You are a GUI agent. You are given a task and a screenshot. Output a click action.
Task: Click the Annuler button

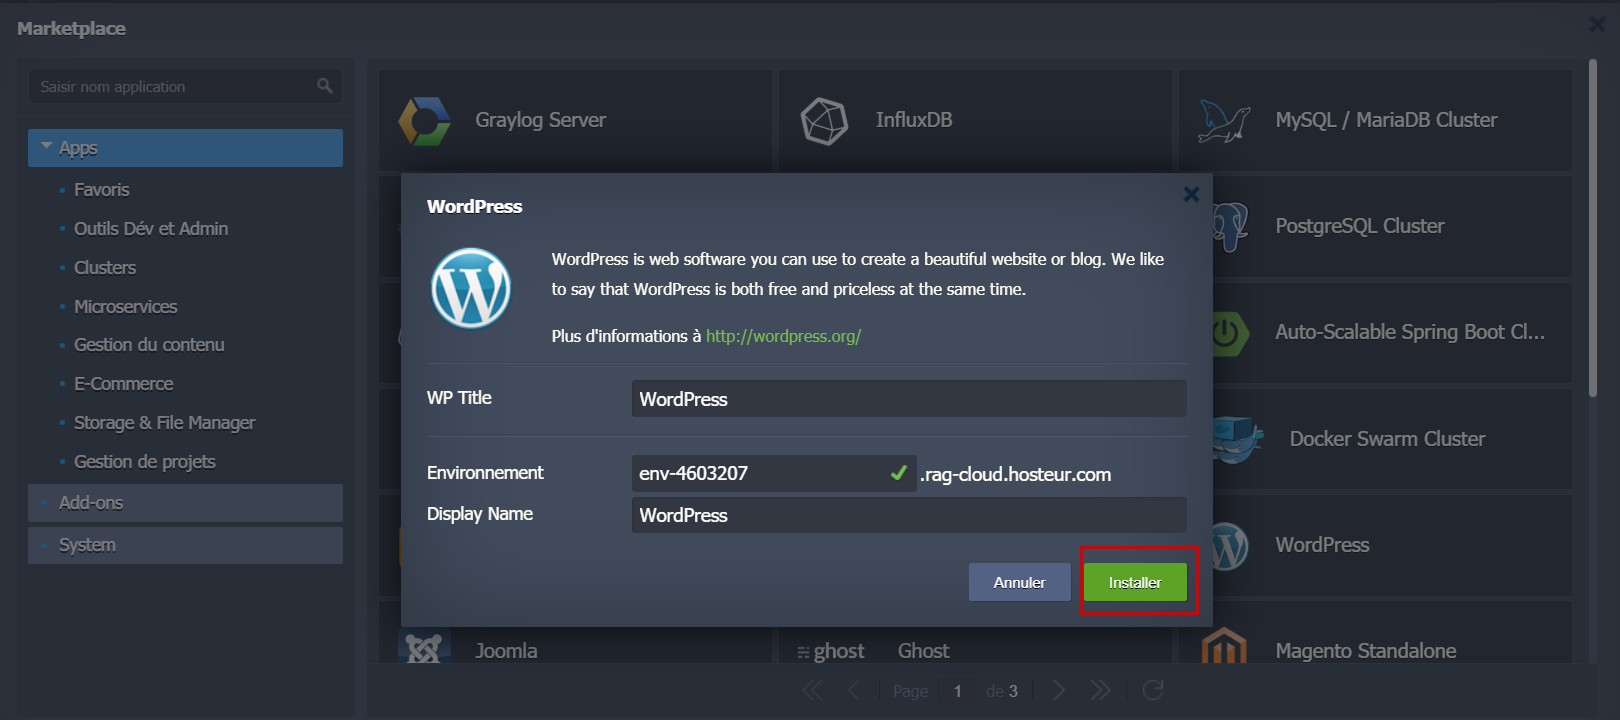pyautogui.click(x=1019, y=582)
